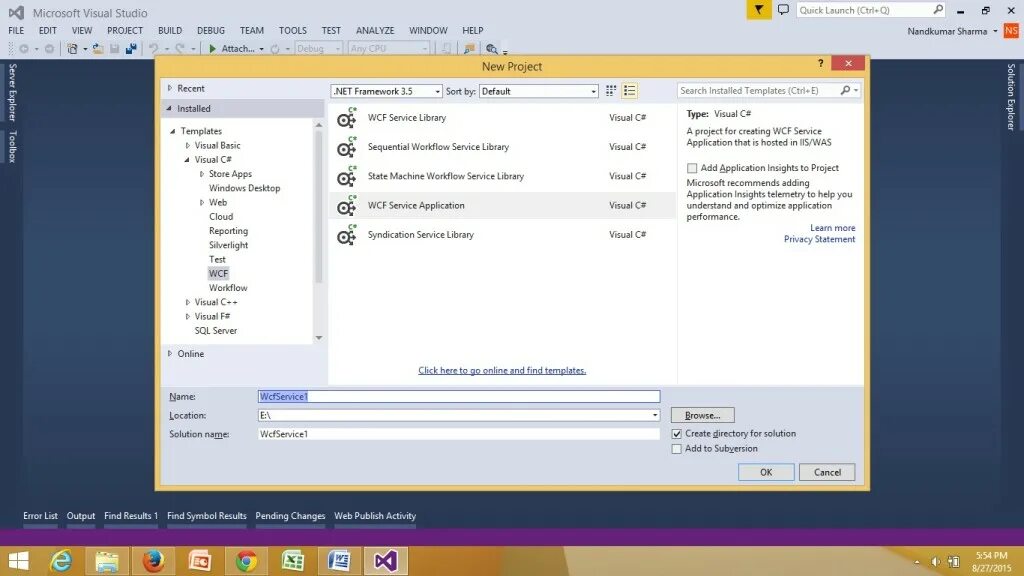
Task: Open Word from taskbar
Action: [x=339, y=561]
